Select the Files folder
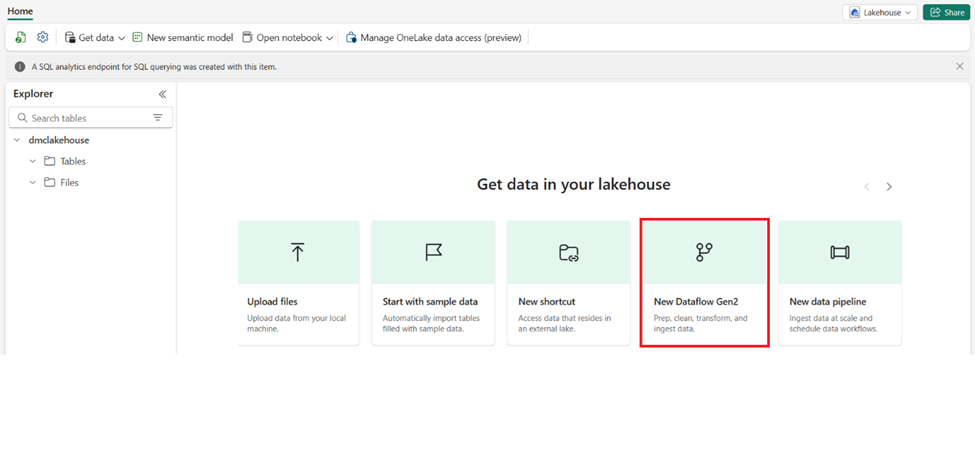 point(70,182)
